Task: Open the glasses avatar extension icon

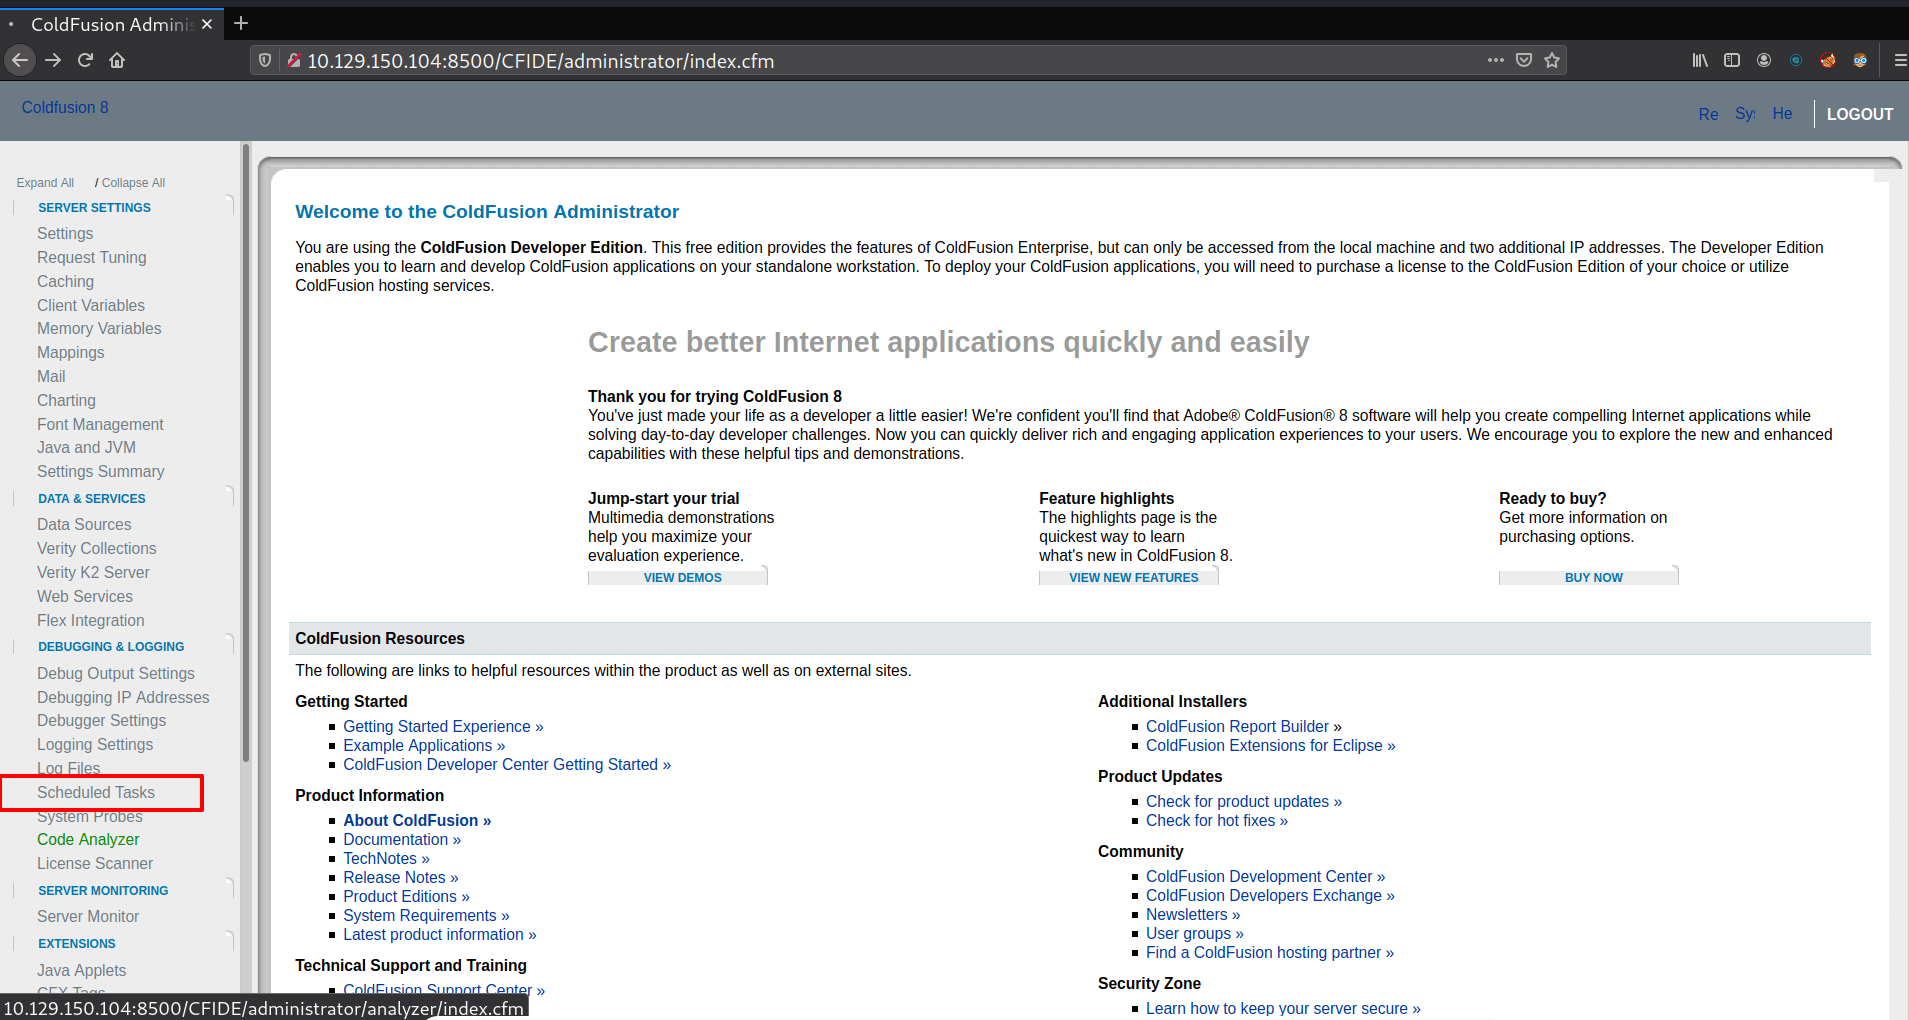Action: pos(1860,60)
